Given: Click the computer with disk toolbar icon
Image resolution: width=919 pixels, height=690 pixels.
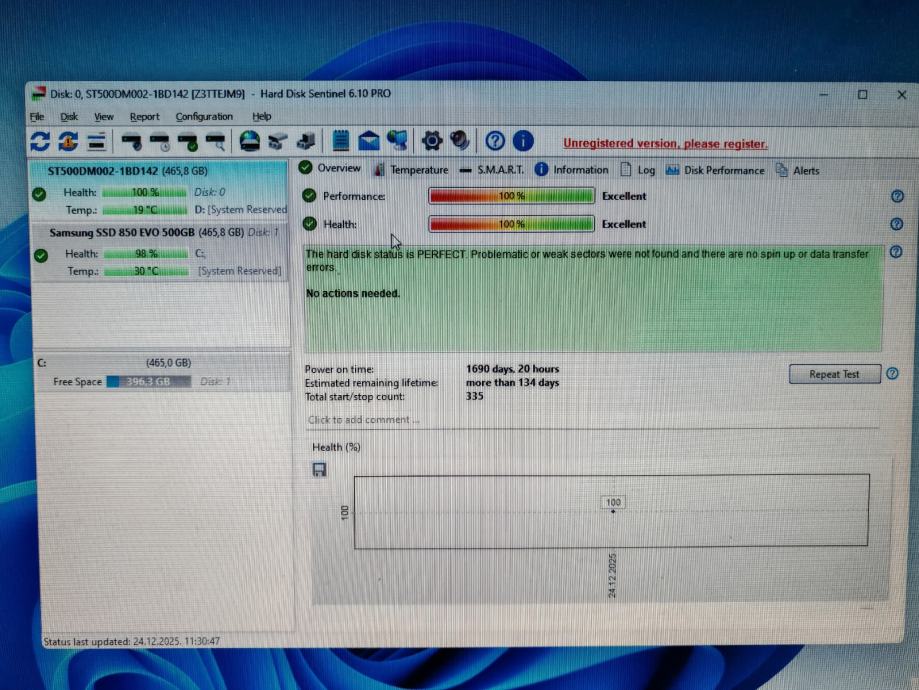Looking at the screenshot, I should click(307, 141).
